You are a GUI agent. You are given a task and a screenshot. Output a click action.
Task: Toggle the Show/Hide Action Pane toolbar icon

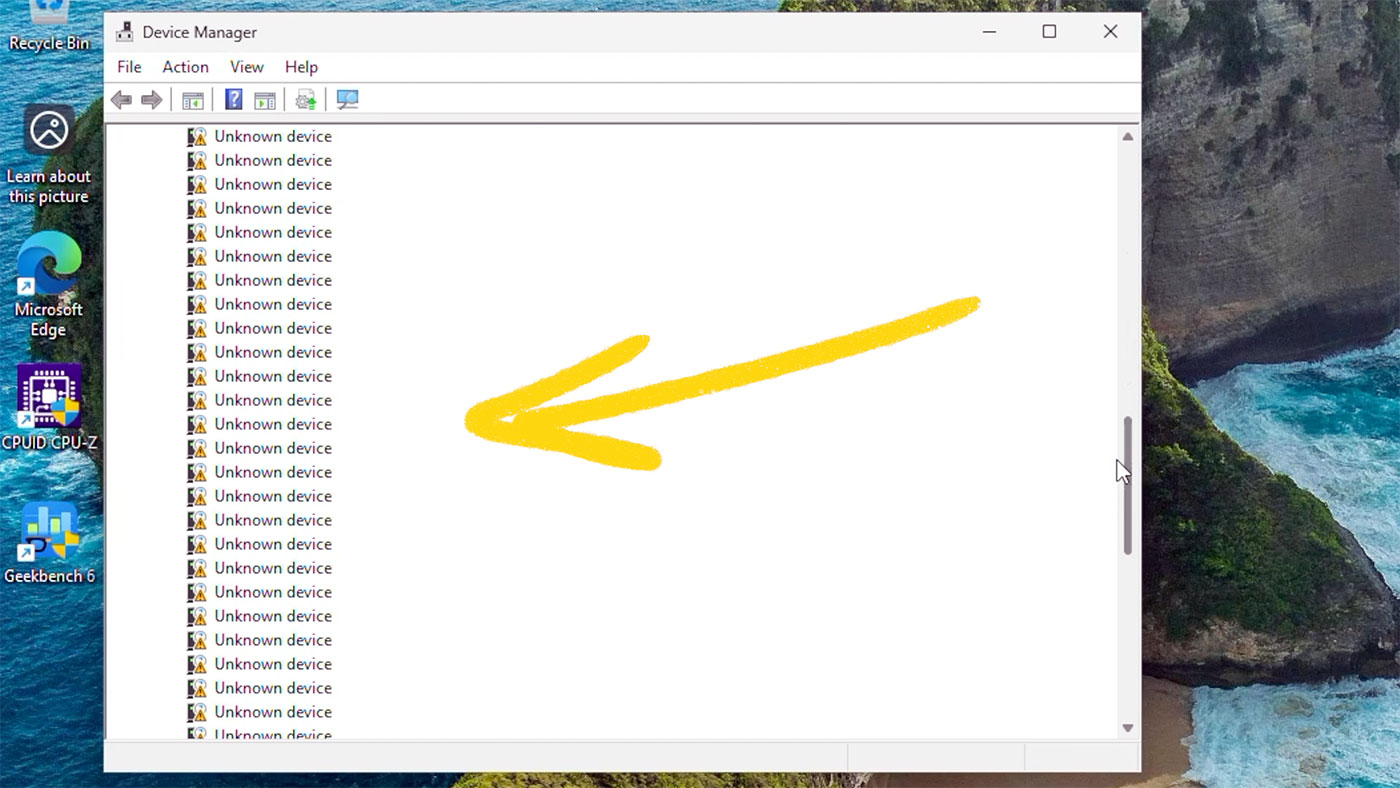pos(265,100)
